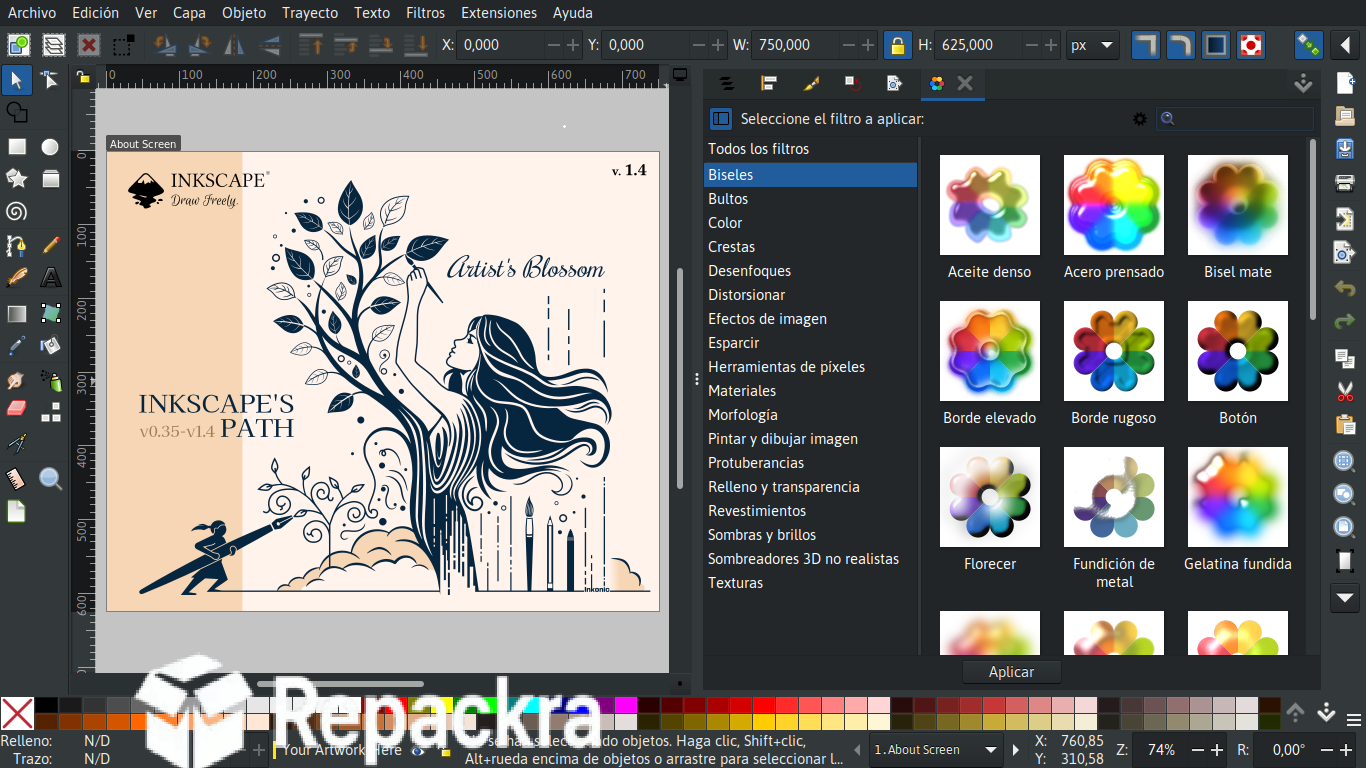Select the Spiral tool

17,211
